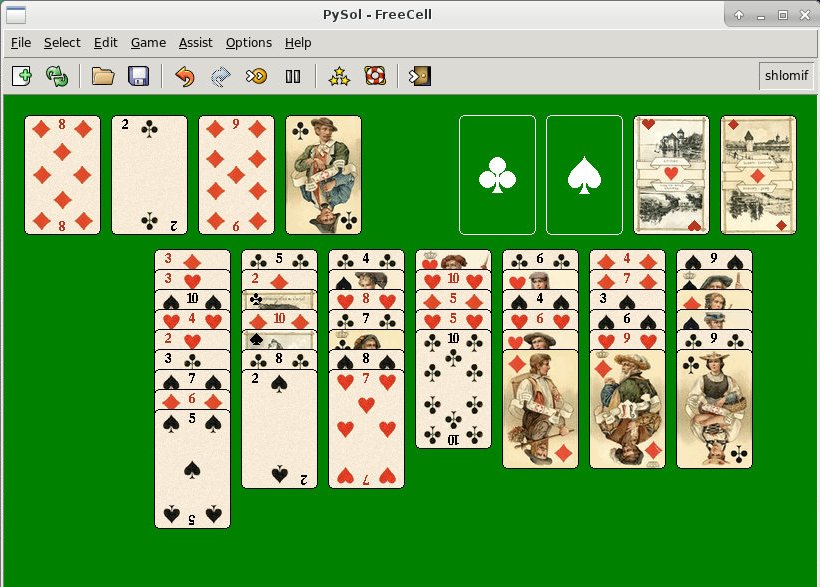Select the King of diamonds card

click(x=628, y=409)
